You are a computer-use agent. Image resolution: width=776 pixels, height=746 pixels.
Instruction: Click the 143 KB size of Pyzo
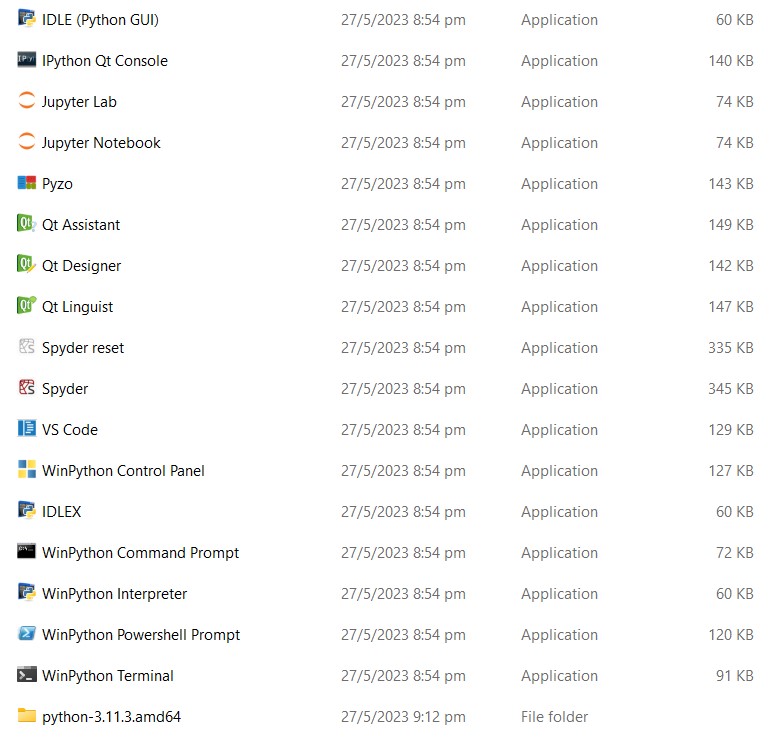tap(731, 184)
